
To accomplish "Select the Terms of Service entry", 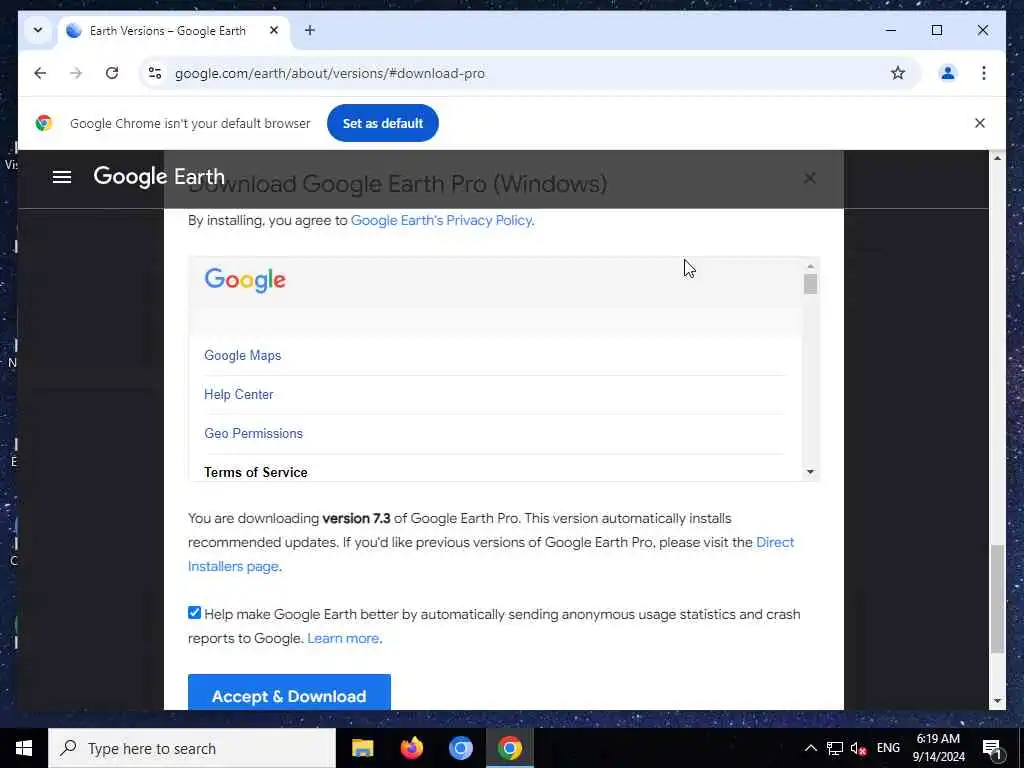I will 255,472.
